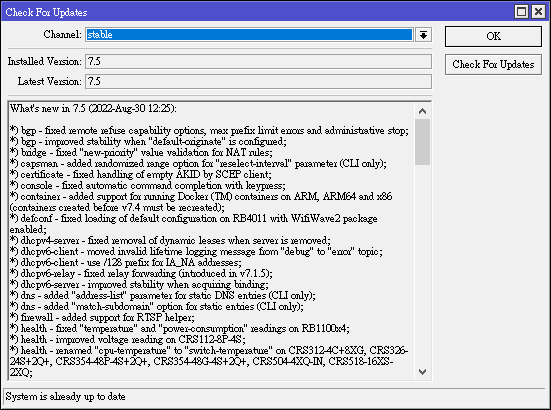Click the dns "address-list" parameter line
Image resolution: width=551 pixels, height=410 pixels.
(163, 295)
